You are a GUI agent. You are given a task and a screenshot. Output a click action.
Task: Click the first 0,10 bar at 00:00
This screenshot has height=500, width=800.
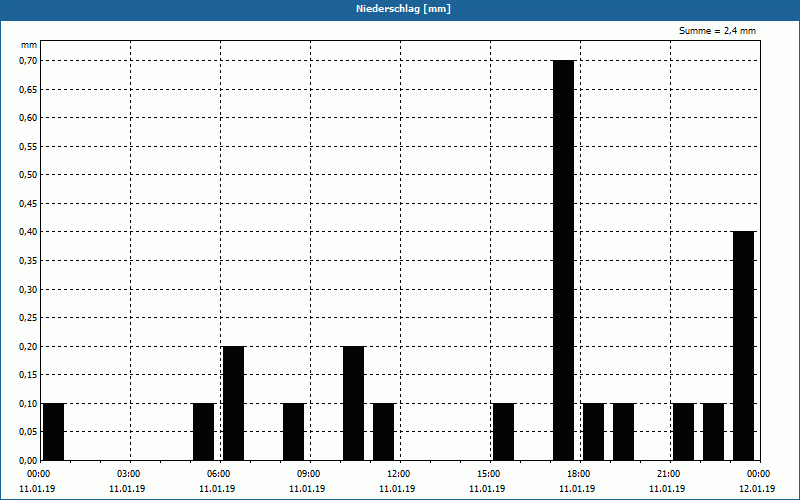54,432
